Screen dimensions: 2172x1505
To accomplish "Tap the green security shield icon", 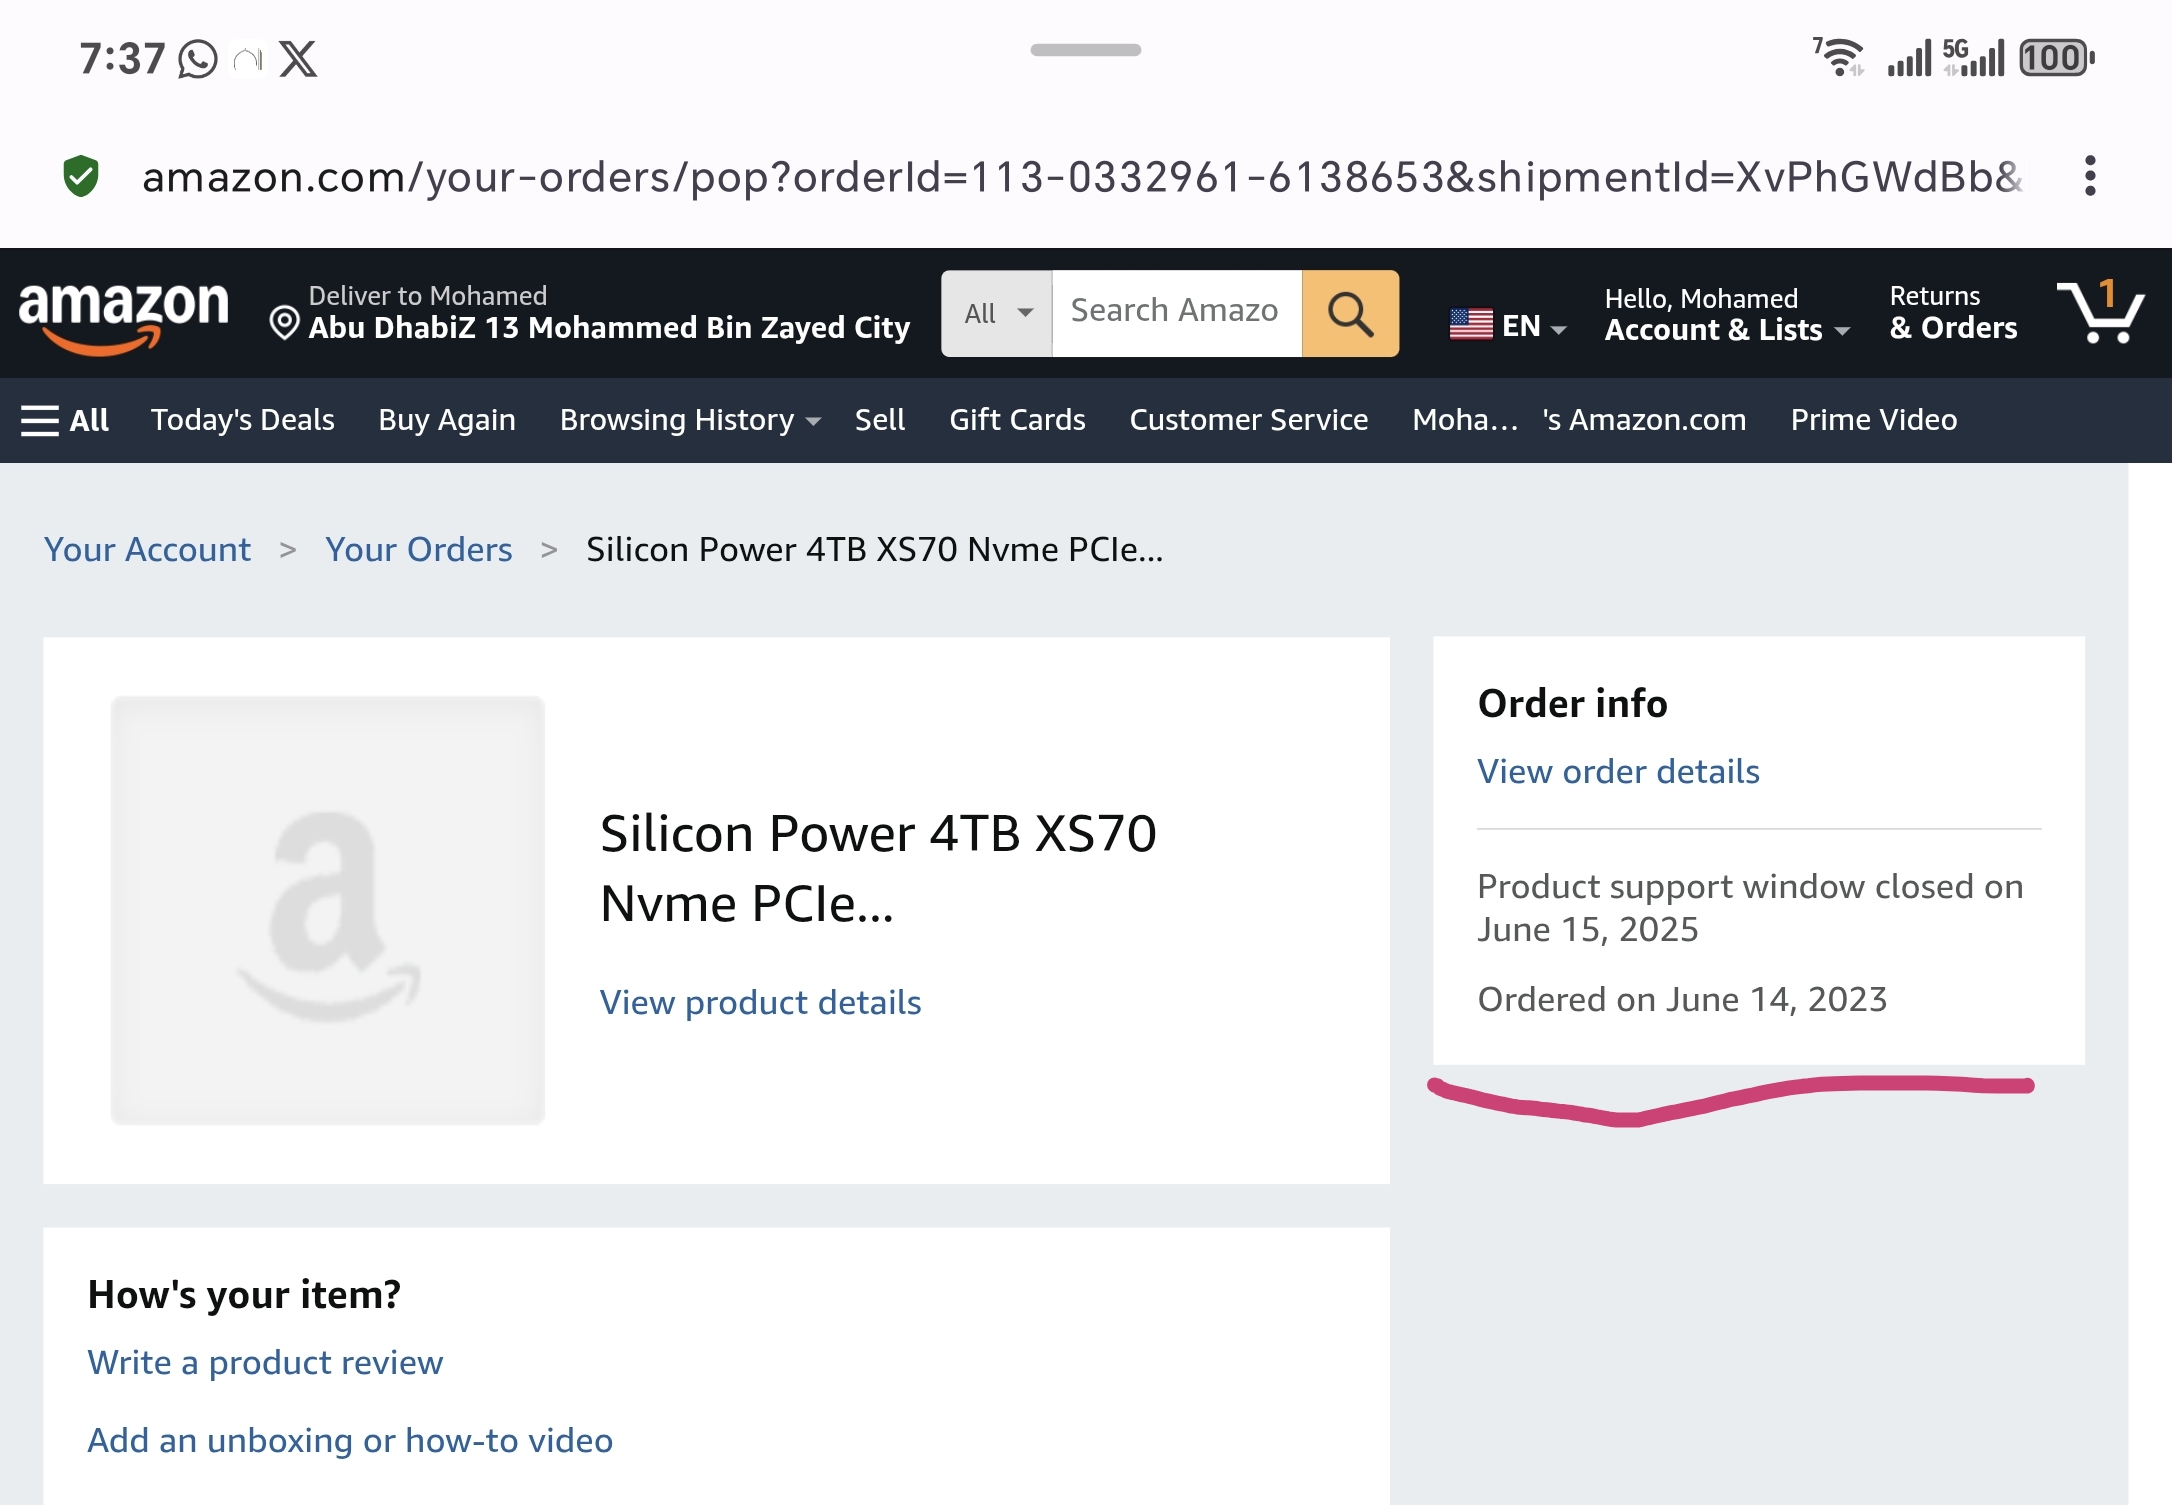I will [x=81, y=176].
